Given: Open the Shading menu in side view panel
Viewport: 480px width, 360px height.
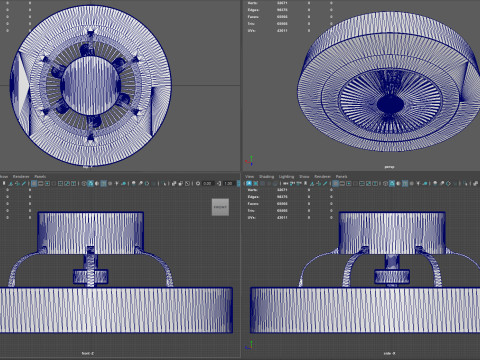Looking at the screenshot, I should (266, 177).
